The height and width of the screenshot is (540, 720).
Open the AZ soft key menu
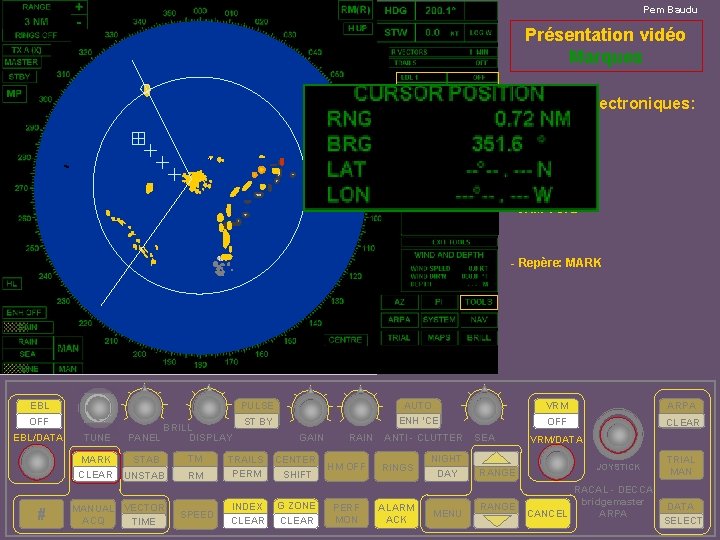(x=399, y=302)
